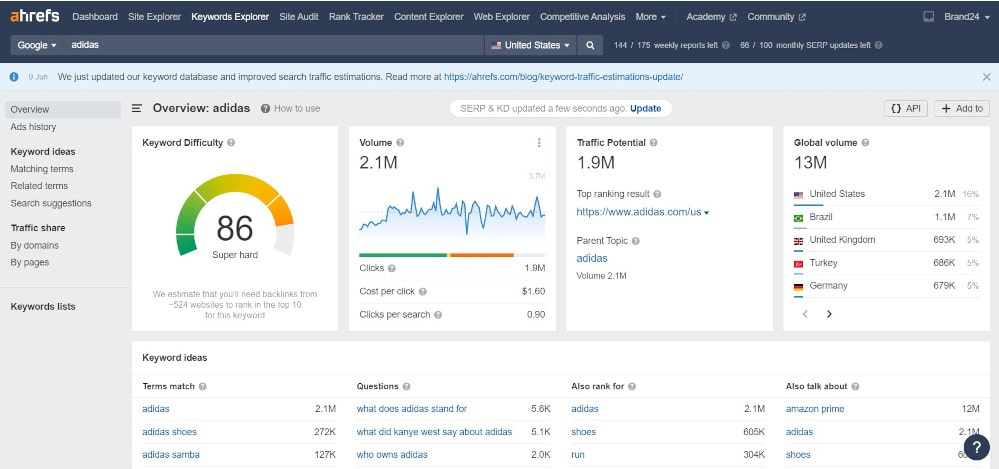Open Rank Tracker
The width and height of the screenshot is (999, 469).
pos(356,17)
